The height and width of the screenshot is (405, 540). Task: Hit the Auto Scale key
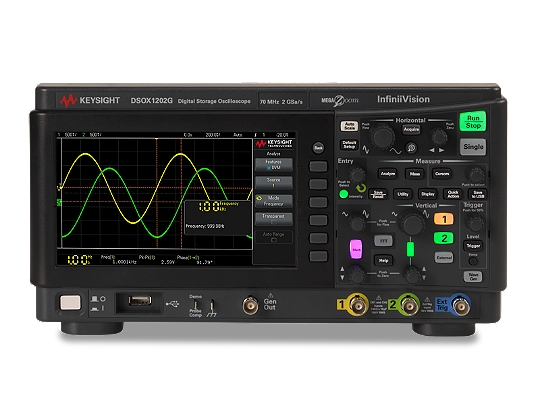point(349,126)
